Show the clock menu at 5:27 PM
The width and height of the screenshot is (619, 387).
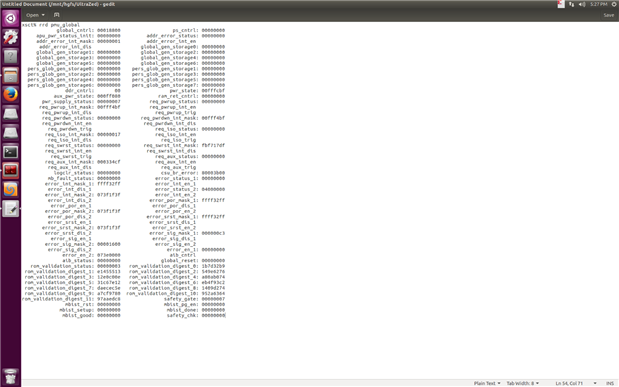[598, 4]
